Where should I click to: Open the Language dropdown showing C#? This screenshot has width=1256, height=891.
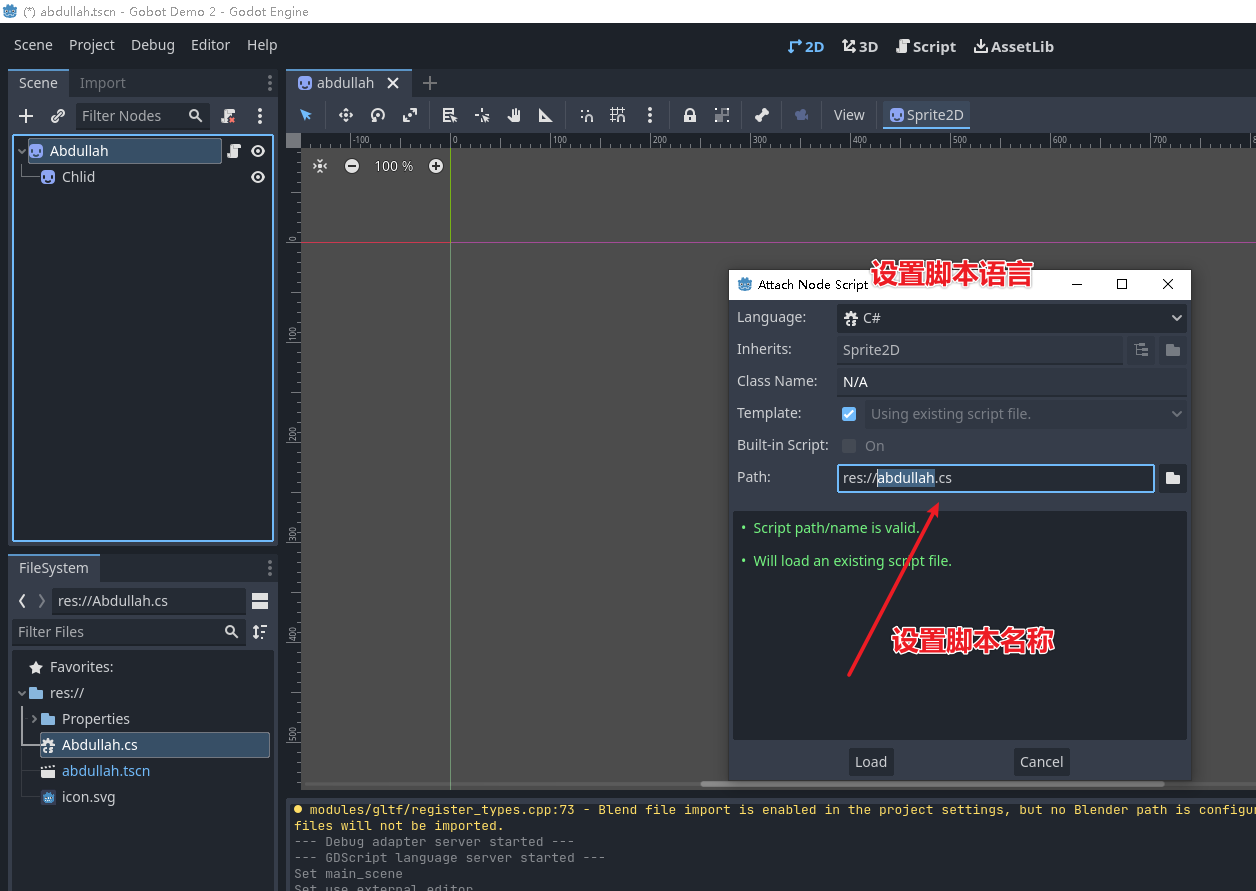1011,318
